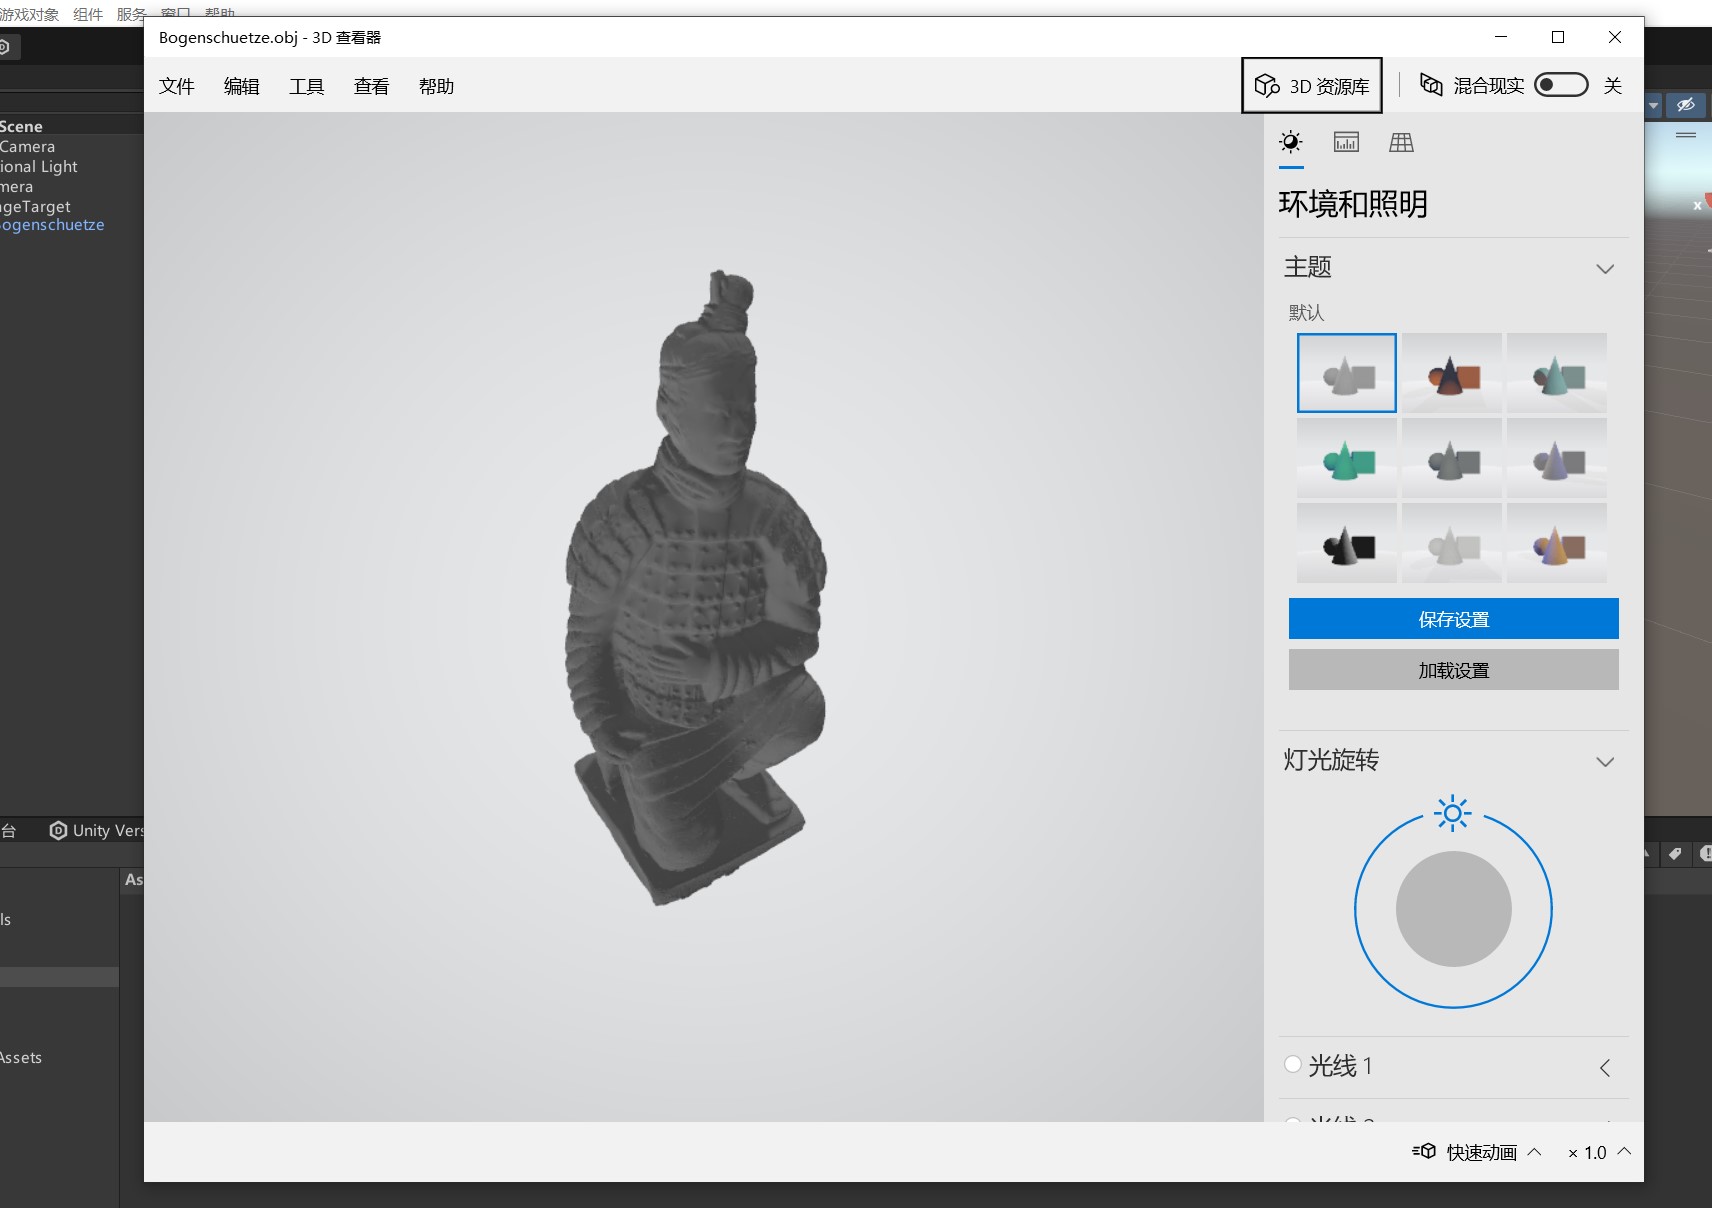Select the purple cone theme thumbnail

click(x=1556, y=458)
